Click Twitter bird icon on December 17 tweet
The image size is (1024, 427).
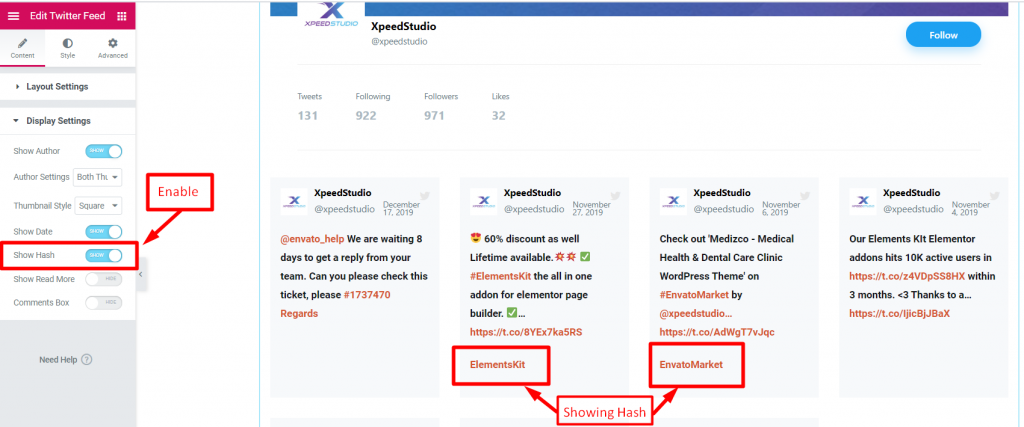[x=425, y=195]
